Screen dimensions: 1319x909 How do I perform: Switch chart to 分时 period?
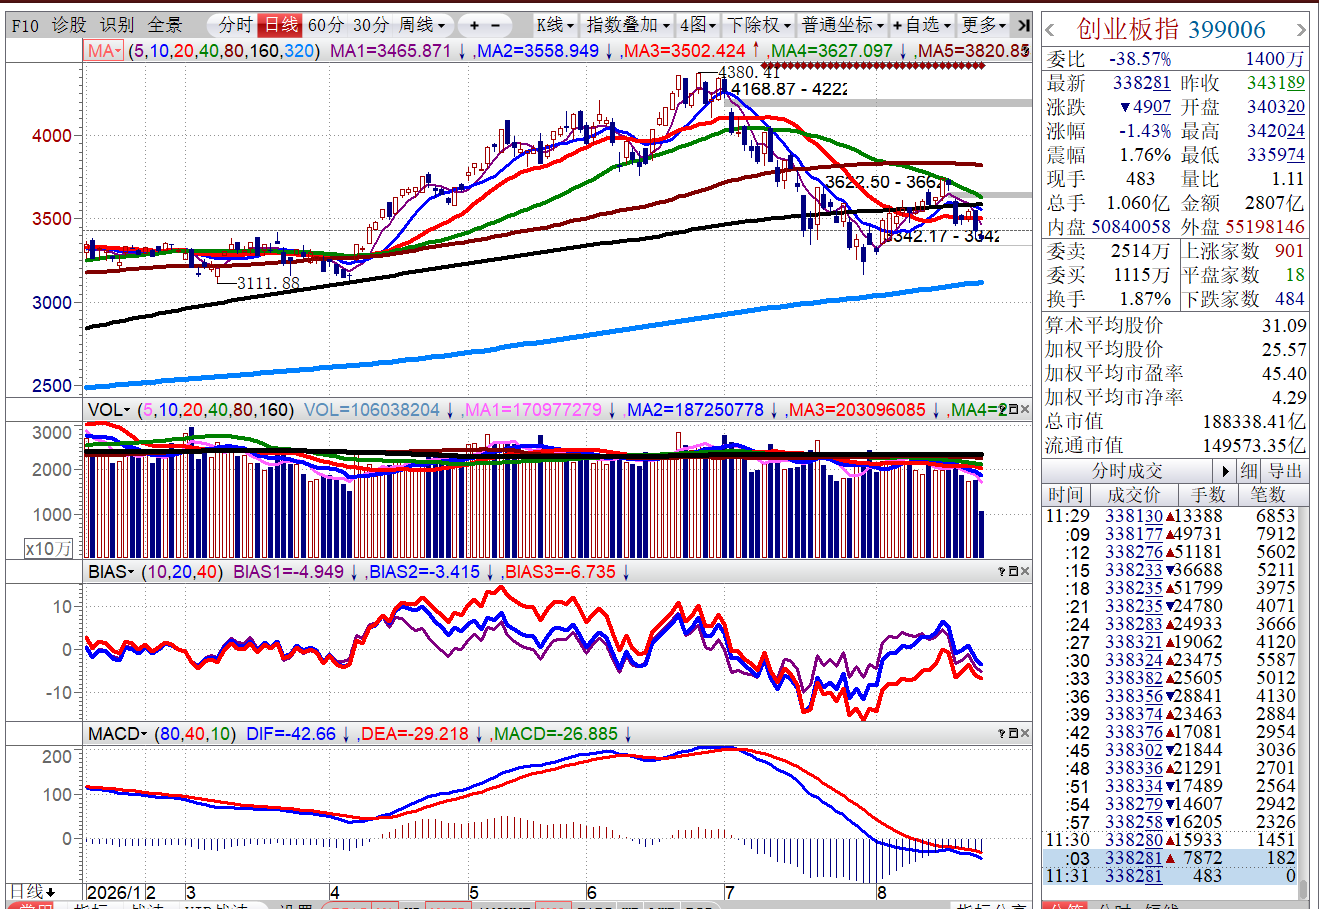click(x=234, y=25)
